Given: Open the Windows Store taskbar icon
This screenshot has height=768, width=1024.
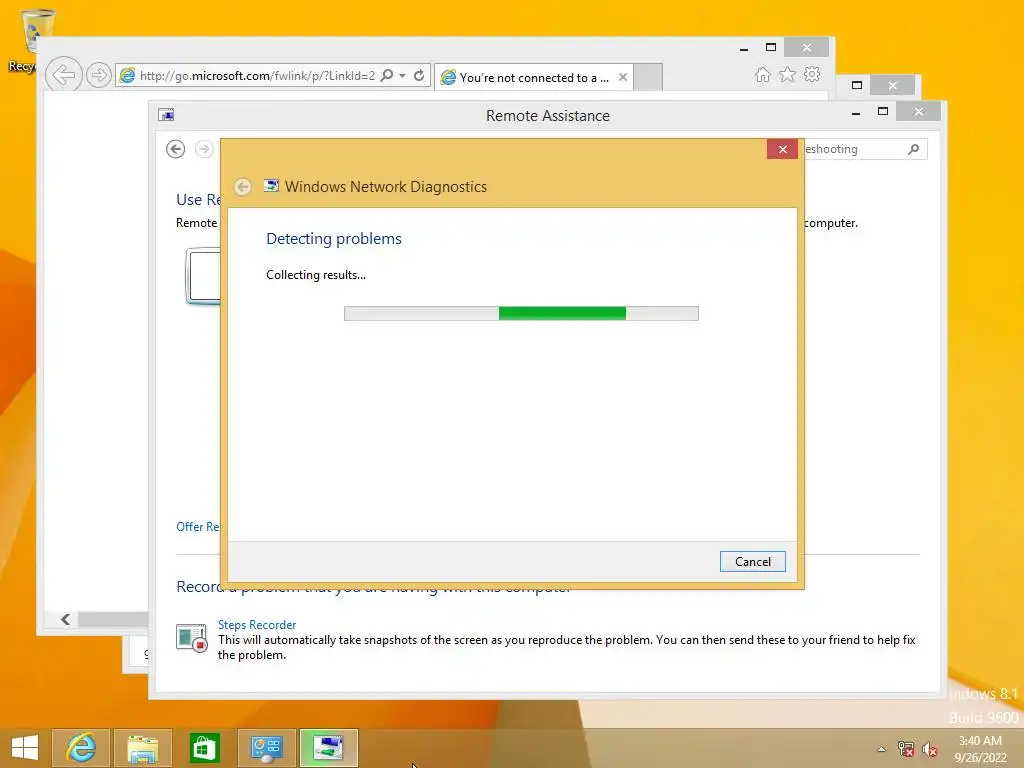Looking at the screenshot, I should (204, 748).
